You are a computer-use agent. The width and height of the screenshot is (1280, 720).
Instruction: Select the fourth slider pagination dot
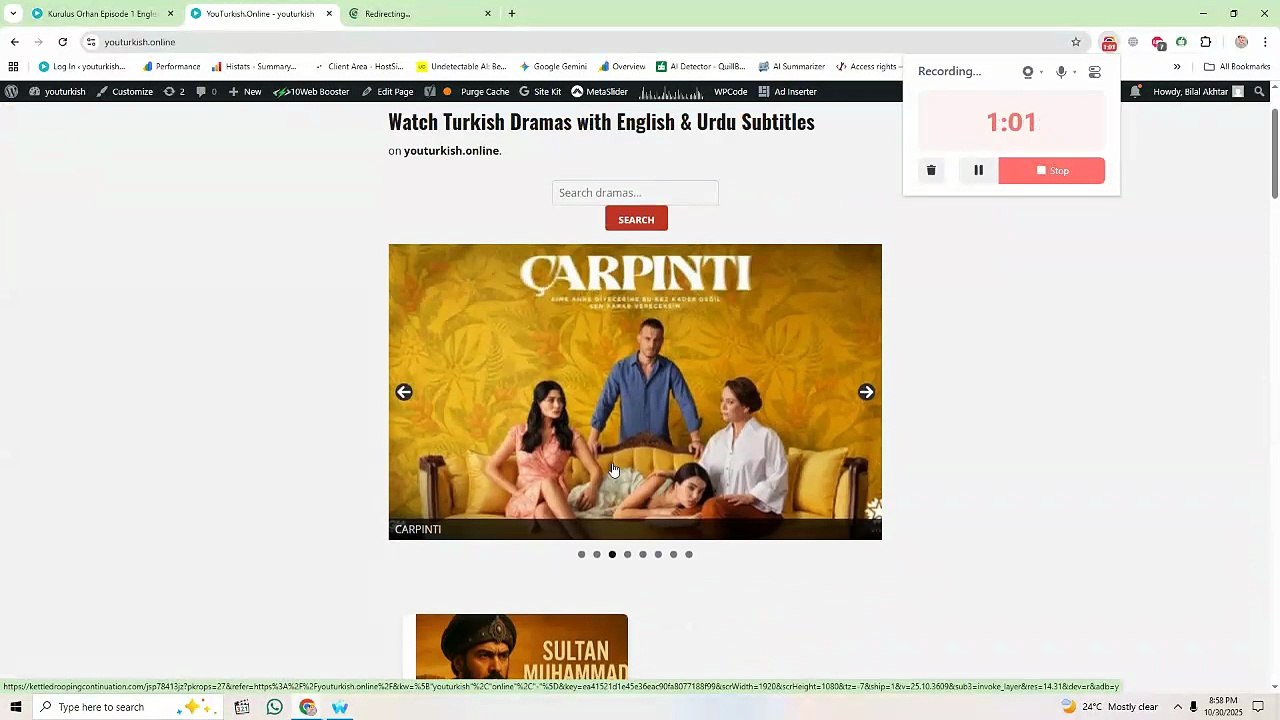627,554
